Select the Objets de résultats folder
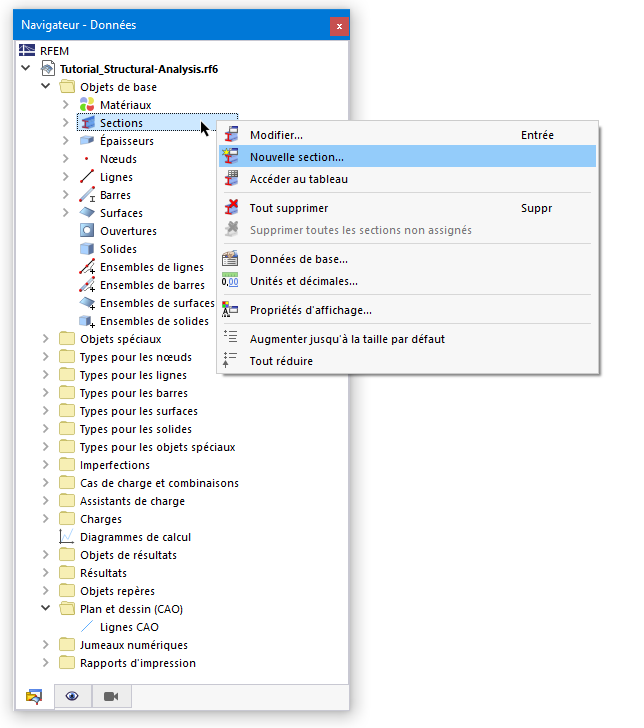644x728 pixels. pos(128,555)
